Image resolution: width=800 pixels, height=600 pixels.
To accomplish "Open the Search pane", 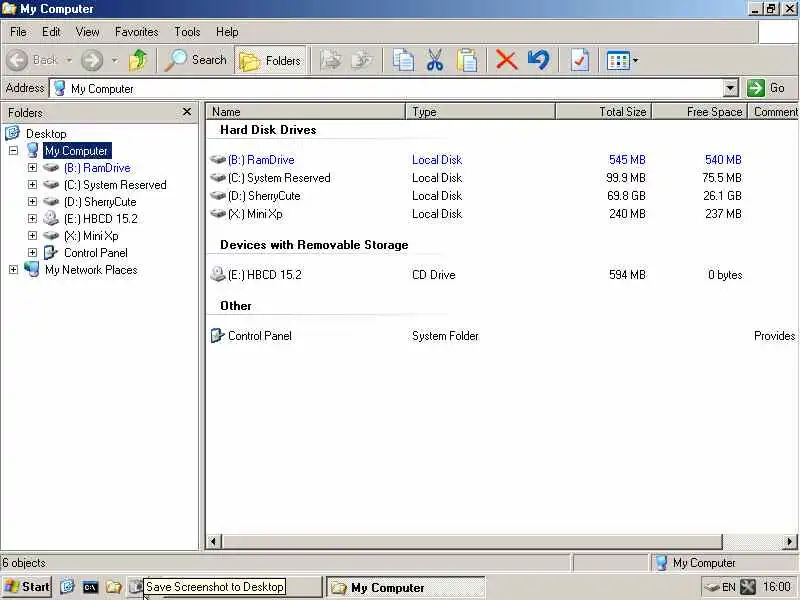I will click(x=196, y=60).
